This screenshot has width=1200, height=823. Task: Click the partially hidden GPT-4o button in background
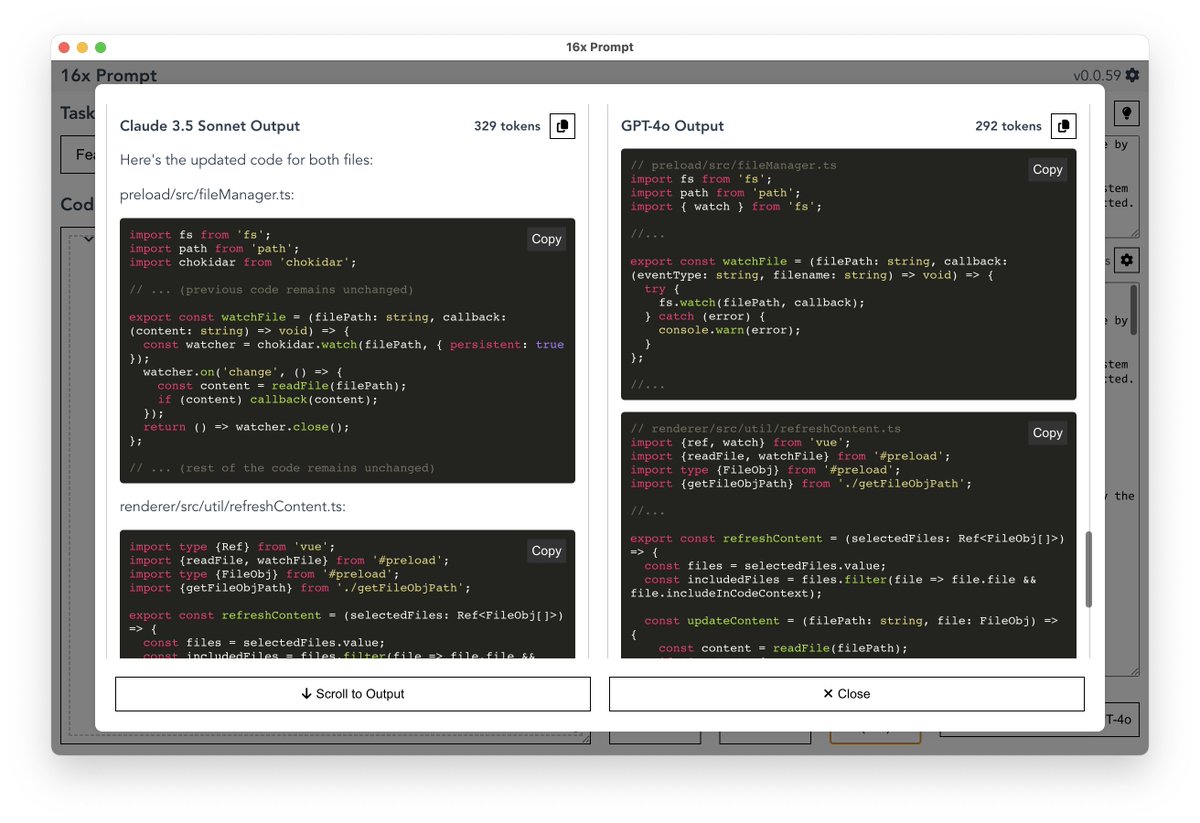[1122, 719]
